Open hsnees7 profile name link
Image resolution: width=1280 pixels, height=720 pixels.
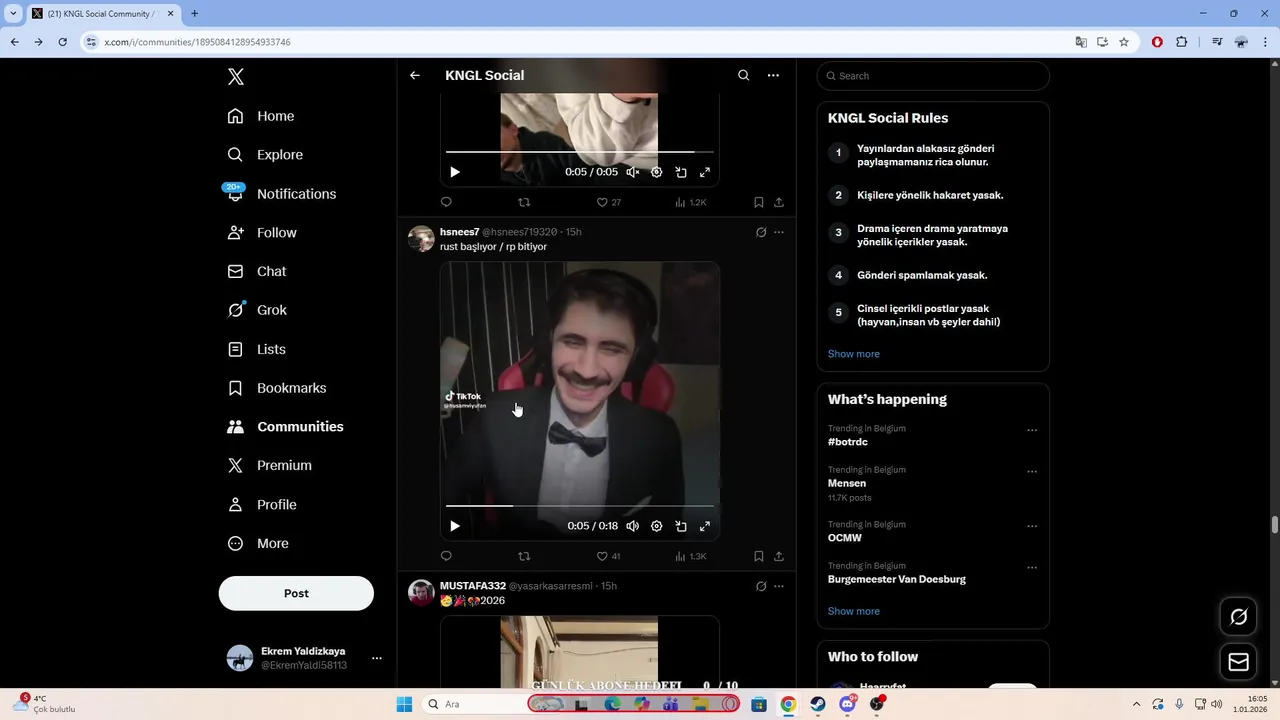coord(459,232)
